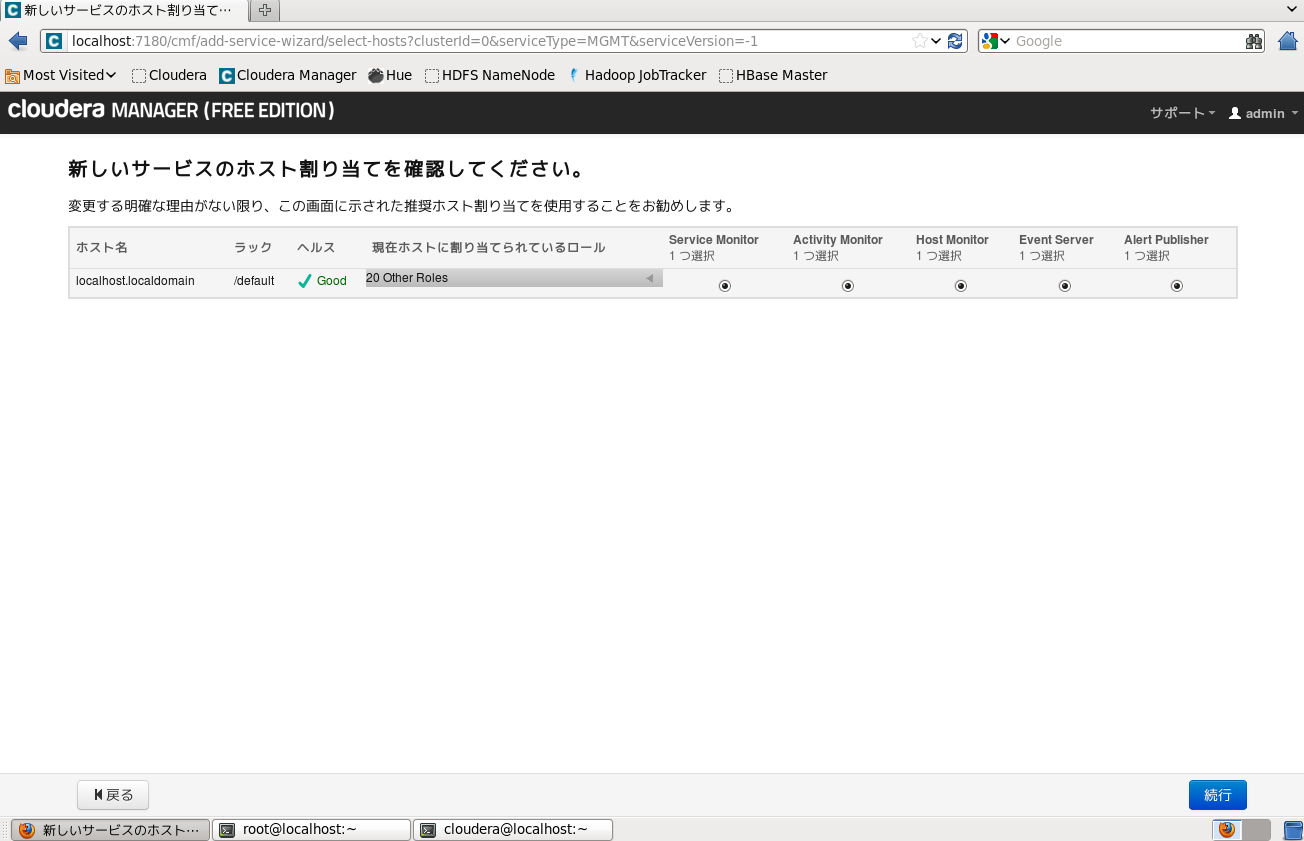Image resolution: width=1304 pixels, height=841 pixels.
Task: Click the Firefox window taskbar button
Action: 111,830
